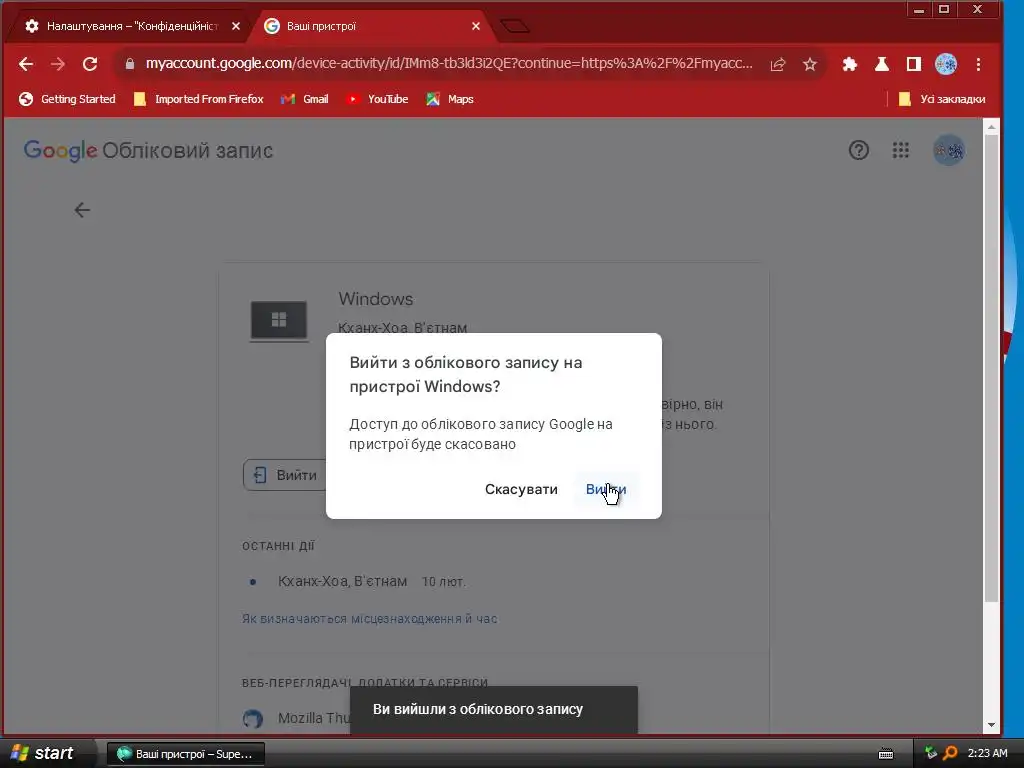Open the Chrome profile avatar in the toolbar
The image size is (1024, 768).
coord(946,64)
